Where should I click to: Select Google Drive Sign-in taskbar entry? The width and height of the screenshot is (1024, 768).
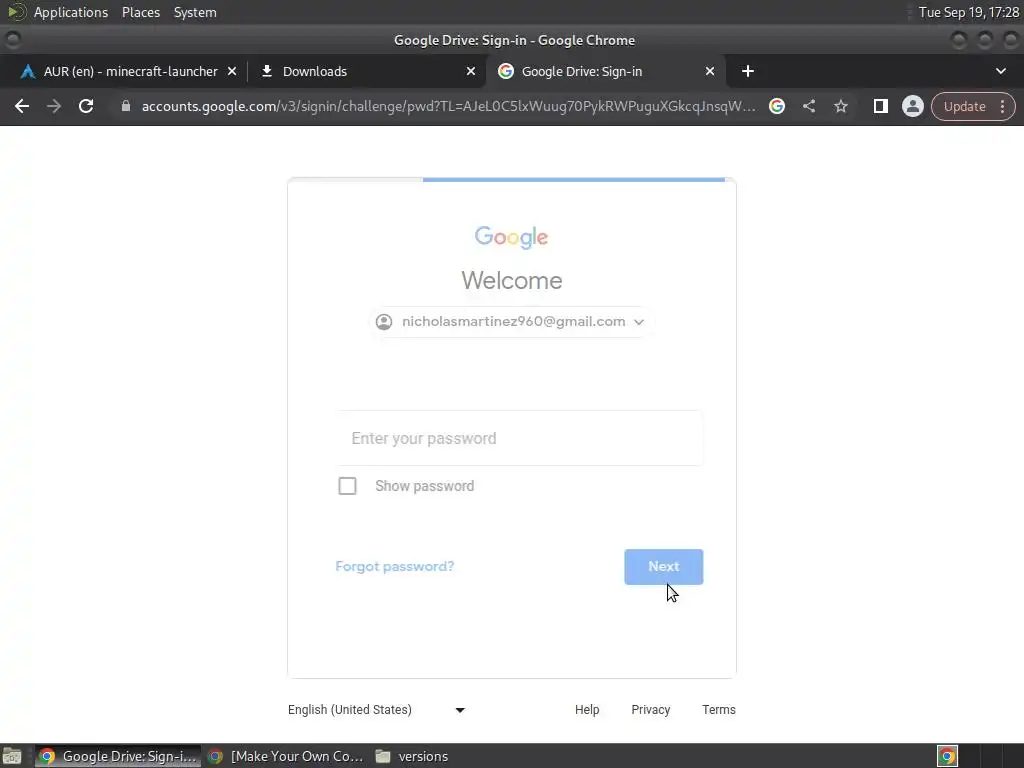[118, 756]
